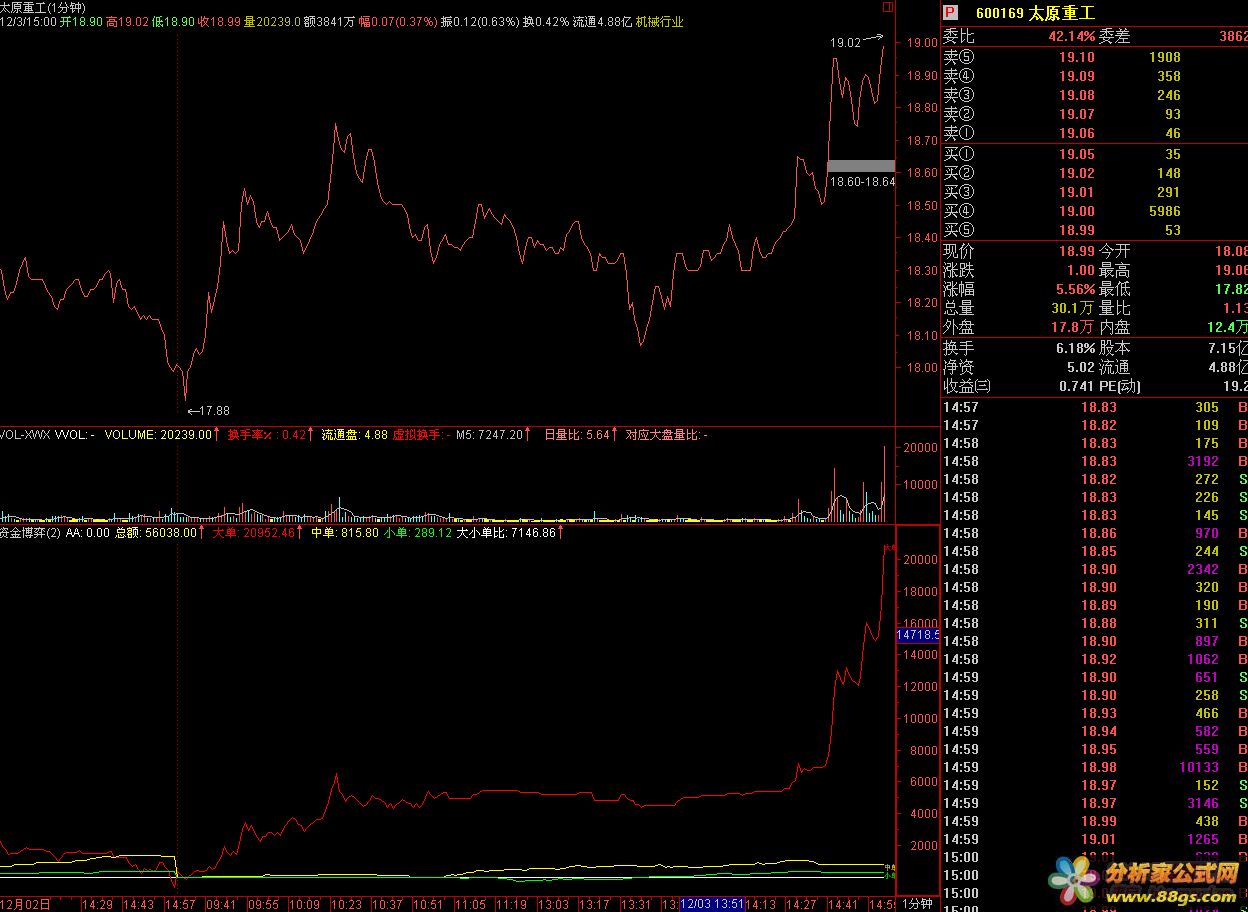Click the red P icon beside 600169

click(x=952, y=13)
